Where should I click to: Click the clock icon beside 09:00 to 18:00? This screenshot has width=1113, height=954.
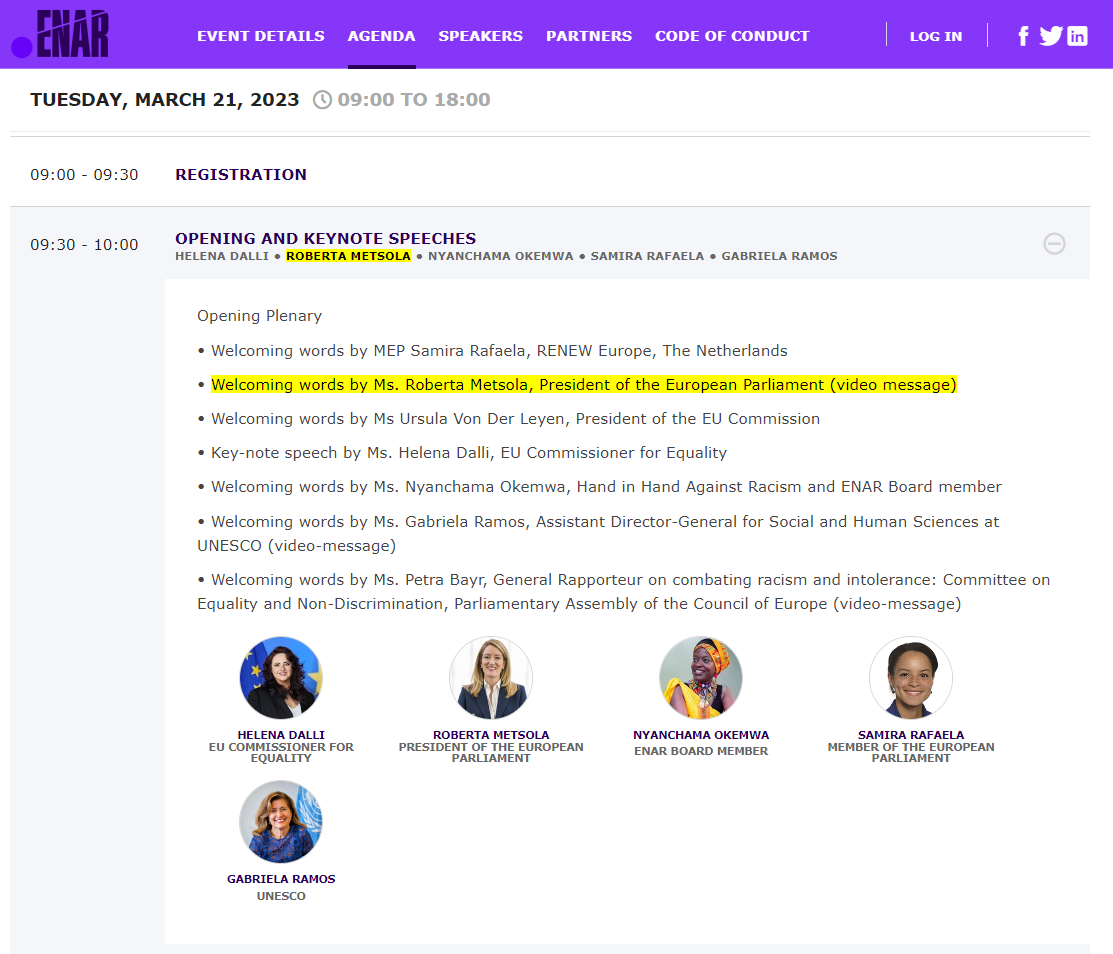(322, 99)
